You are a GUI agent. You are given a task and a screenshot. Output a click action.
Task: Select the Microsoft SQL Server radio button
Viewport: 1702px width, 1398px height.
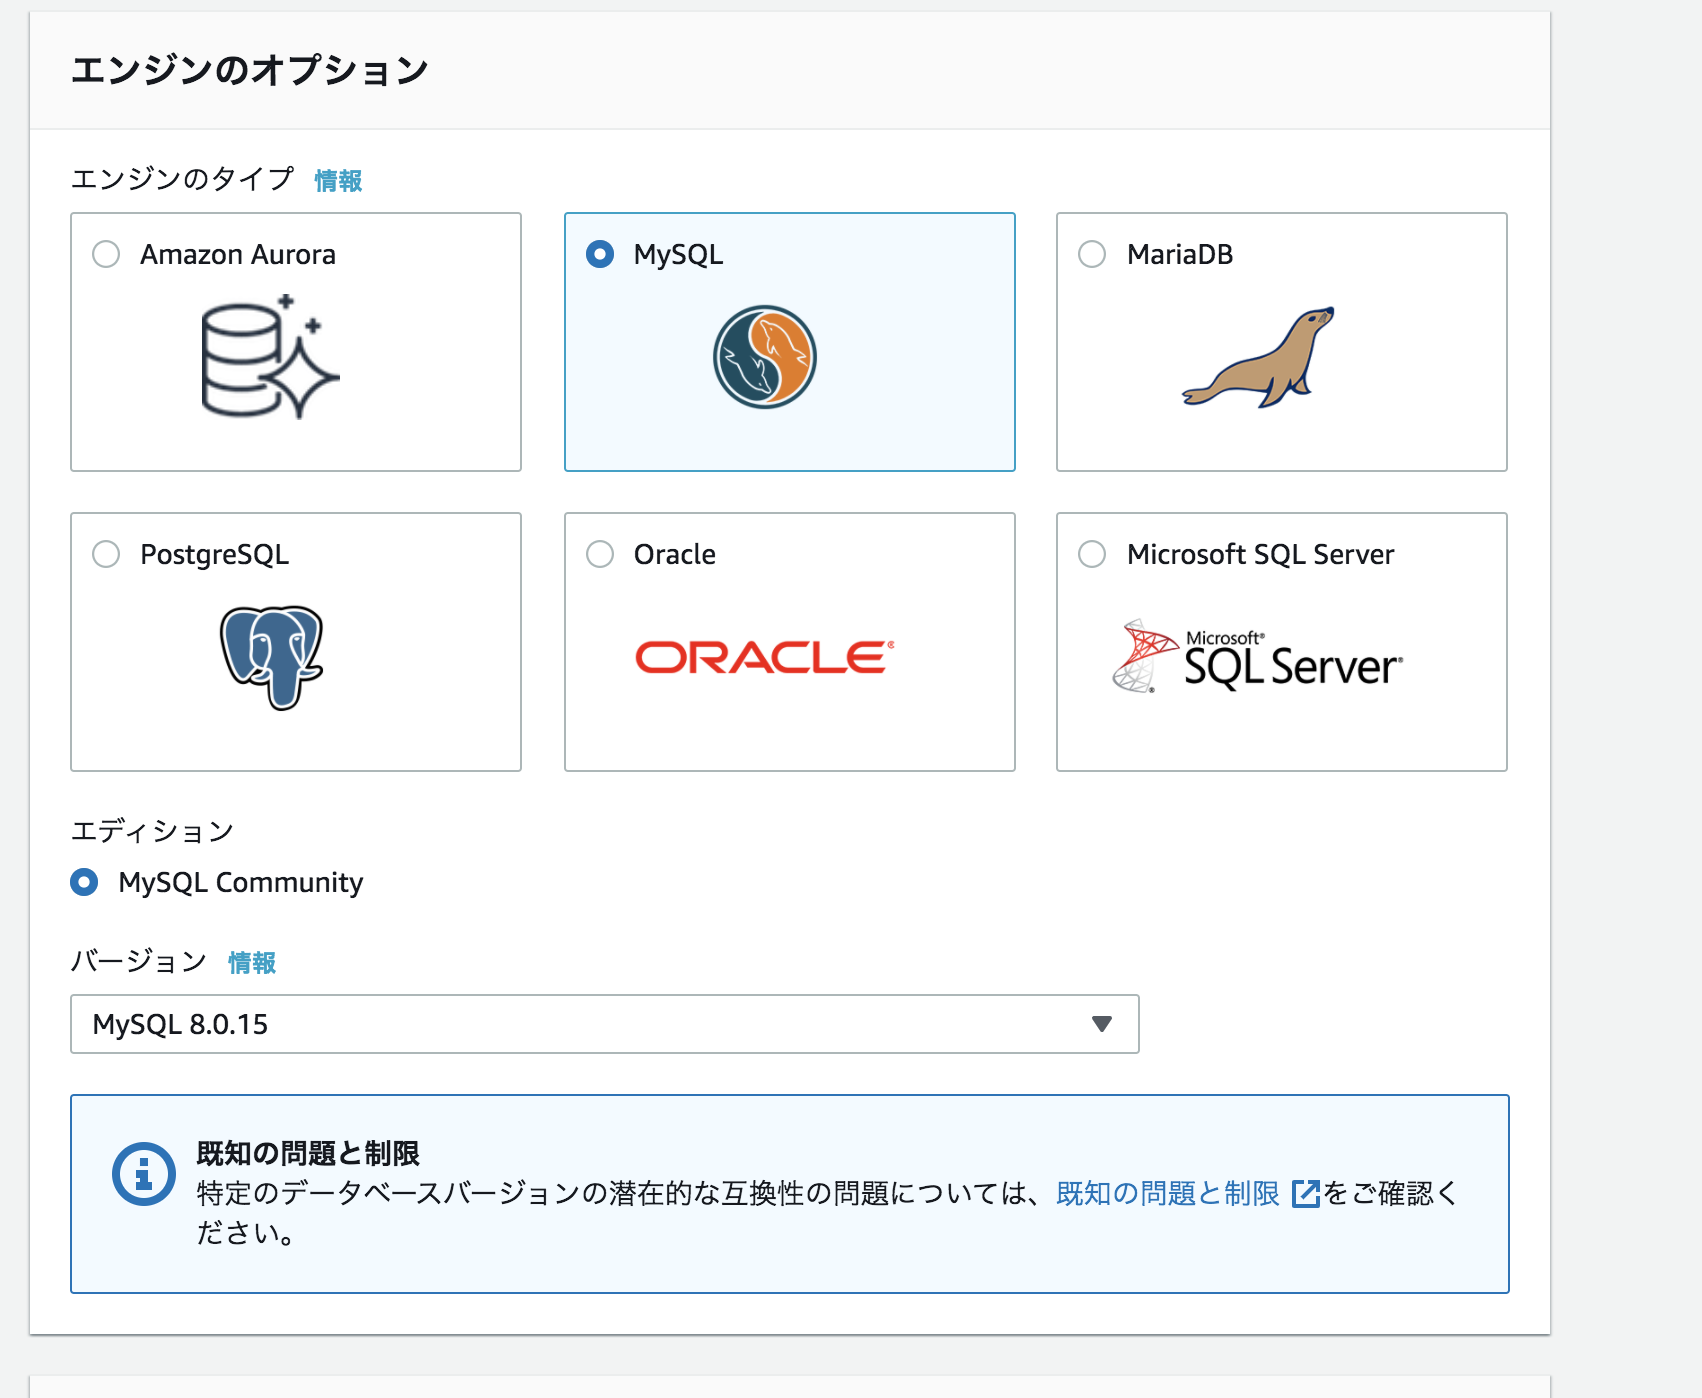(x=1092, y=554)
